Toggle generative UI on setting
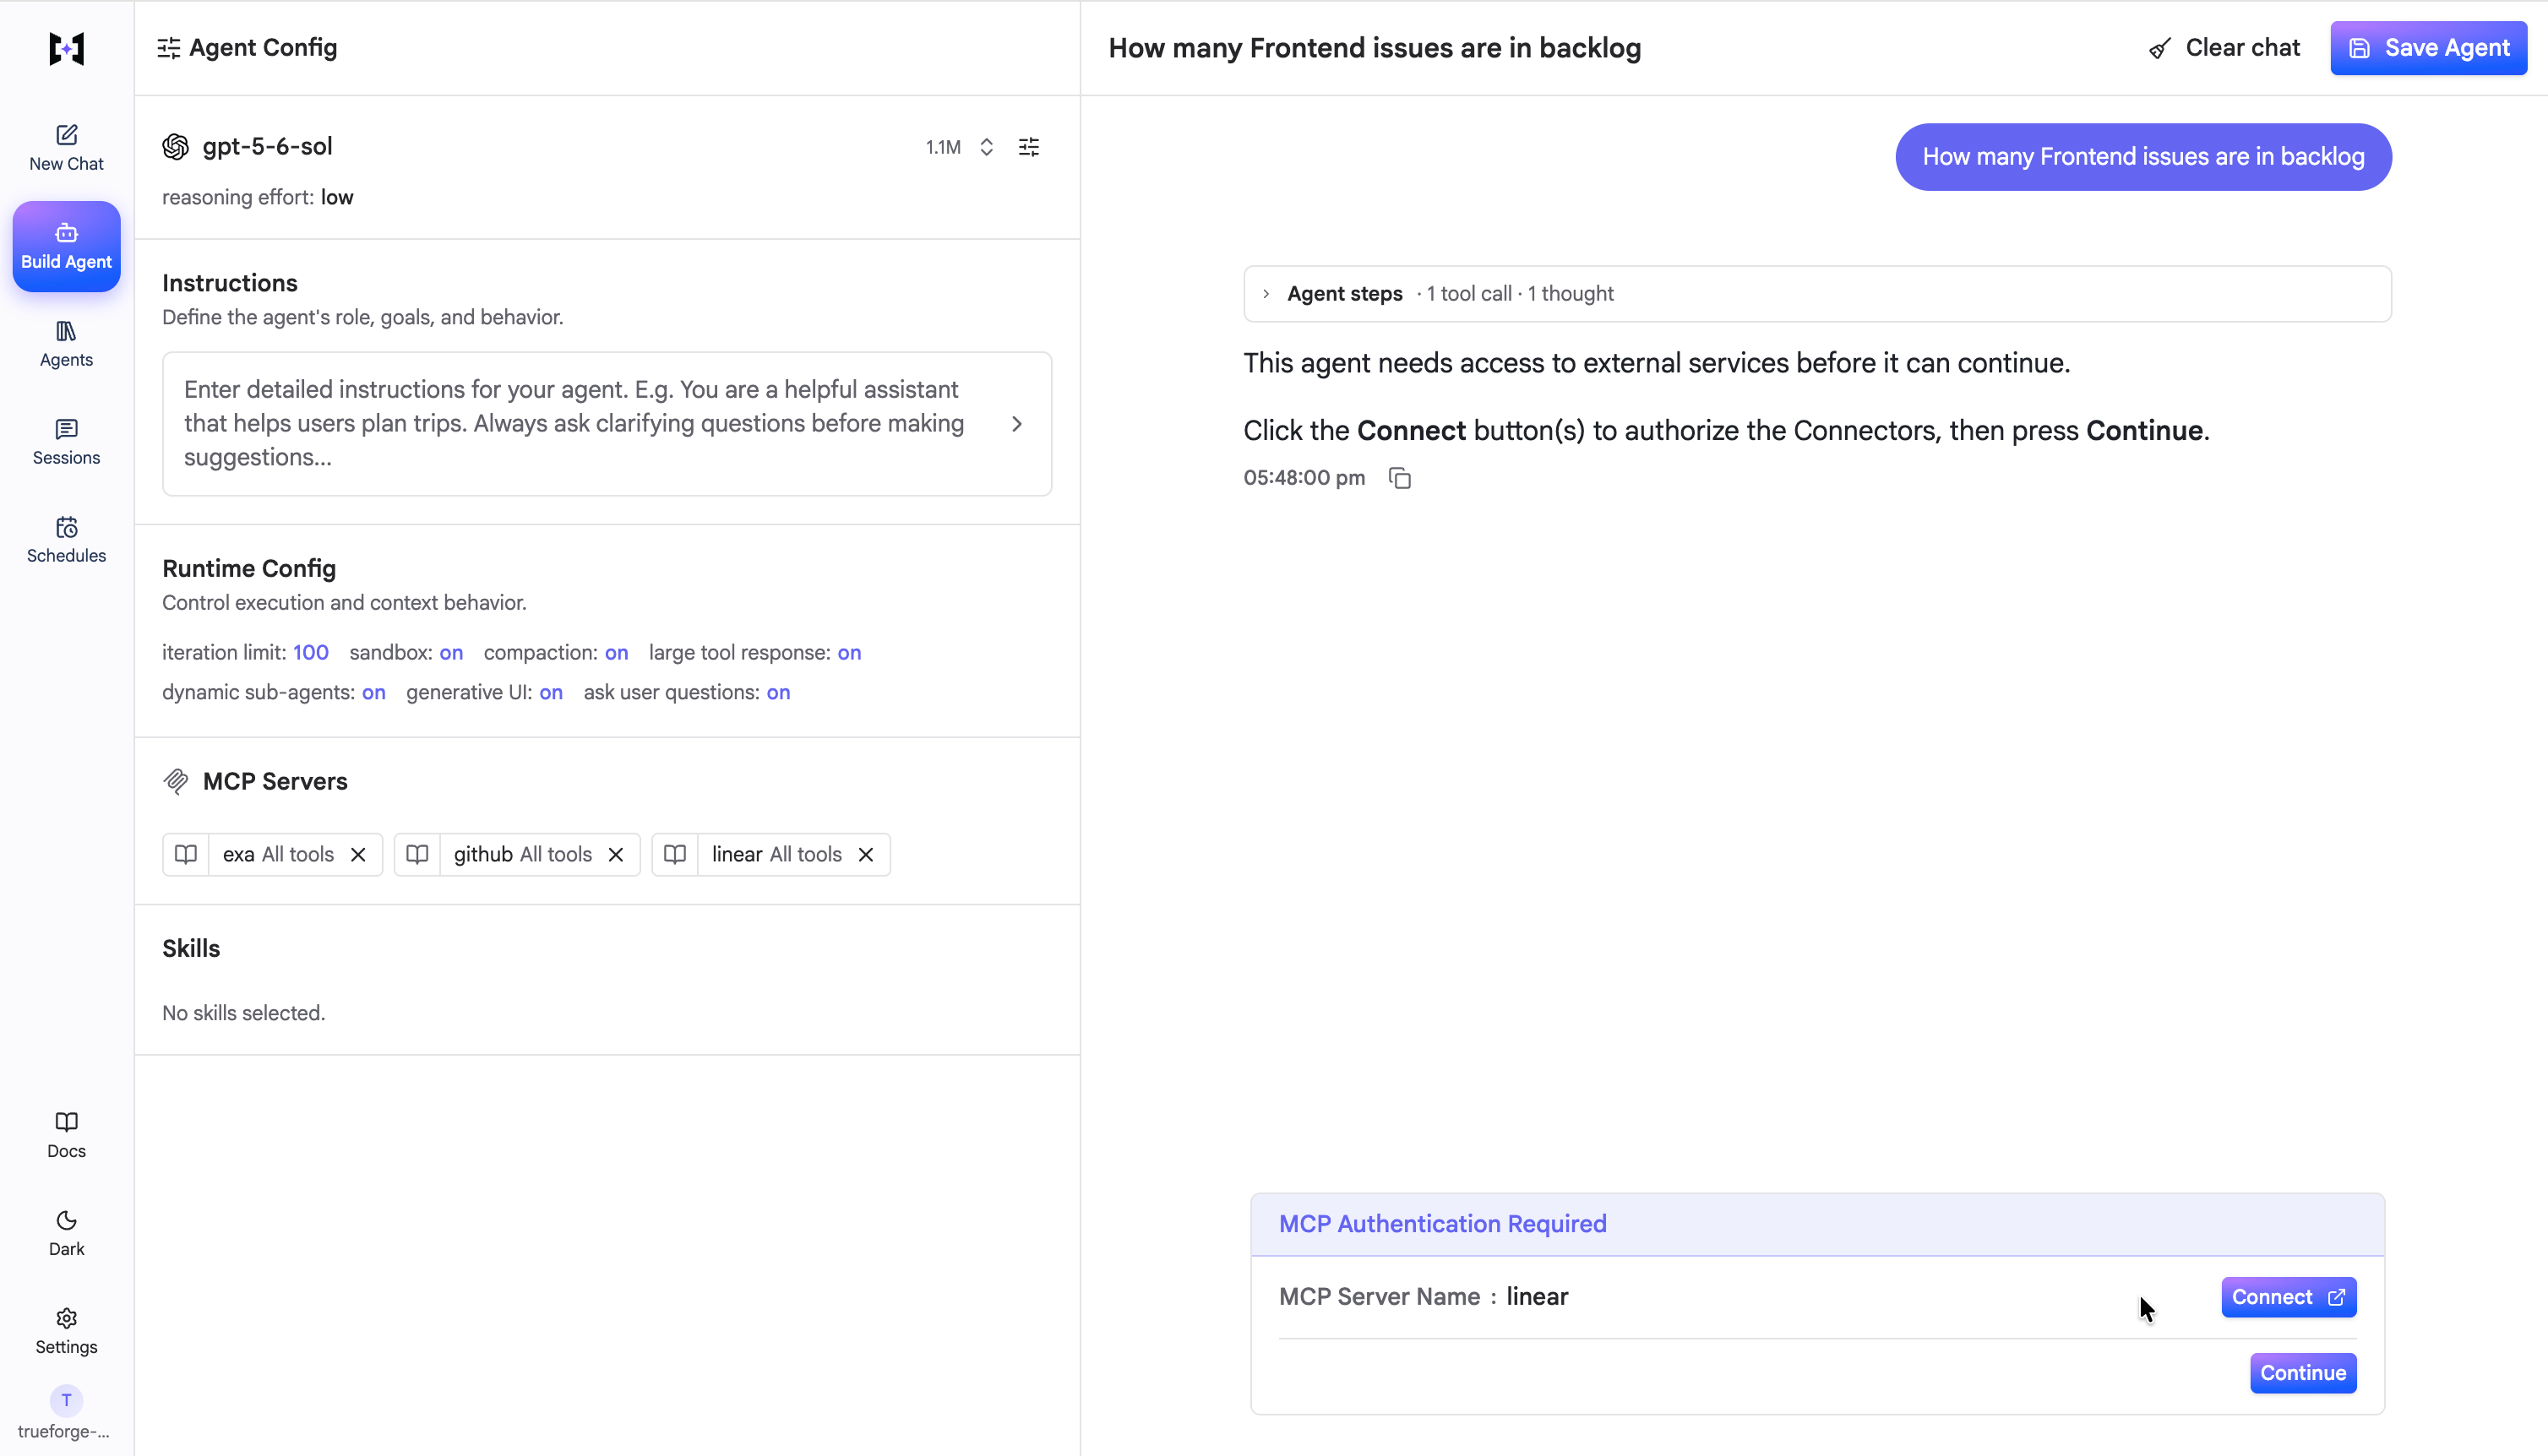This screenshot has height=1456, width=2548. pyautogui.click(x=551, y=692)
